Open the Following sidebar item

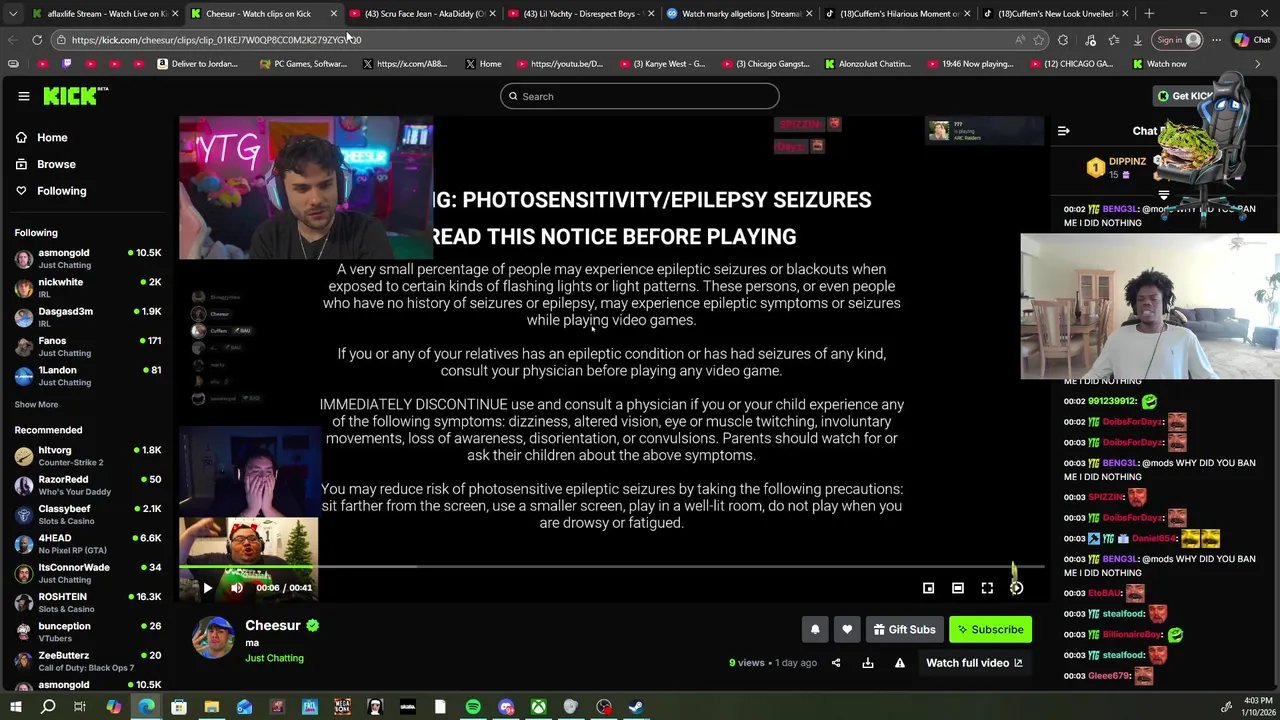pos(61,191)
